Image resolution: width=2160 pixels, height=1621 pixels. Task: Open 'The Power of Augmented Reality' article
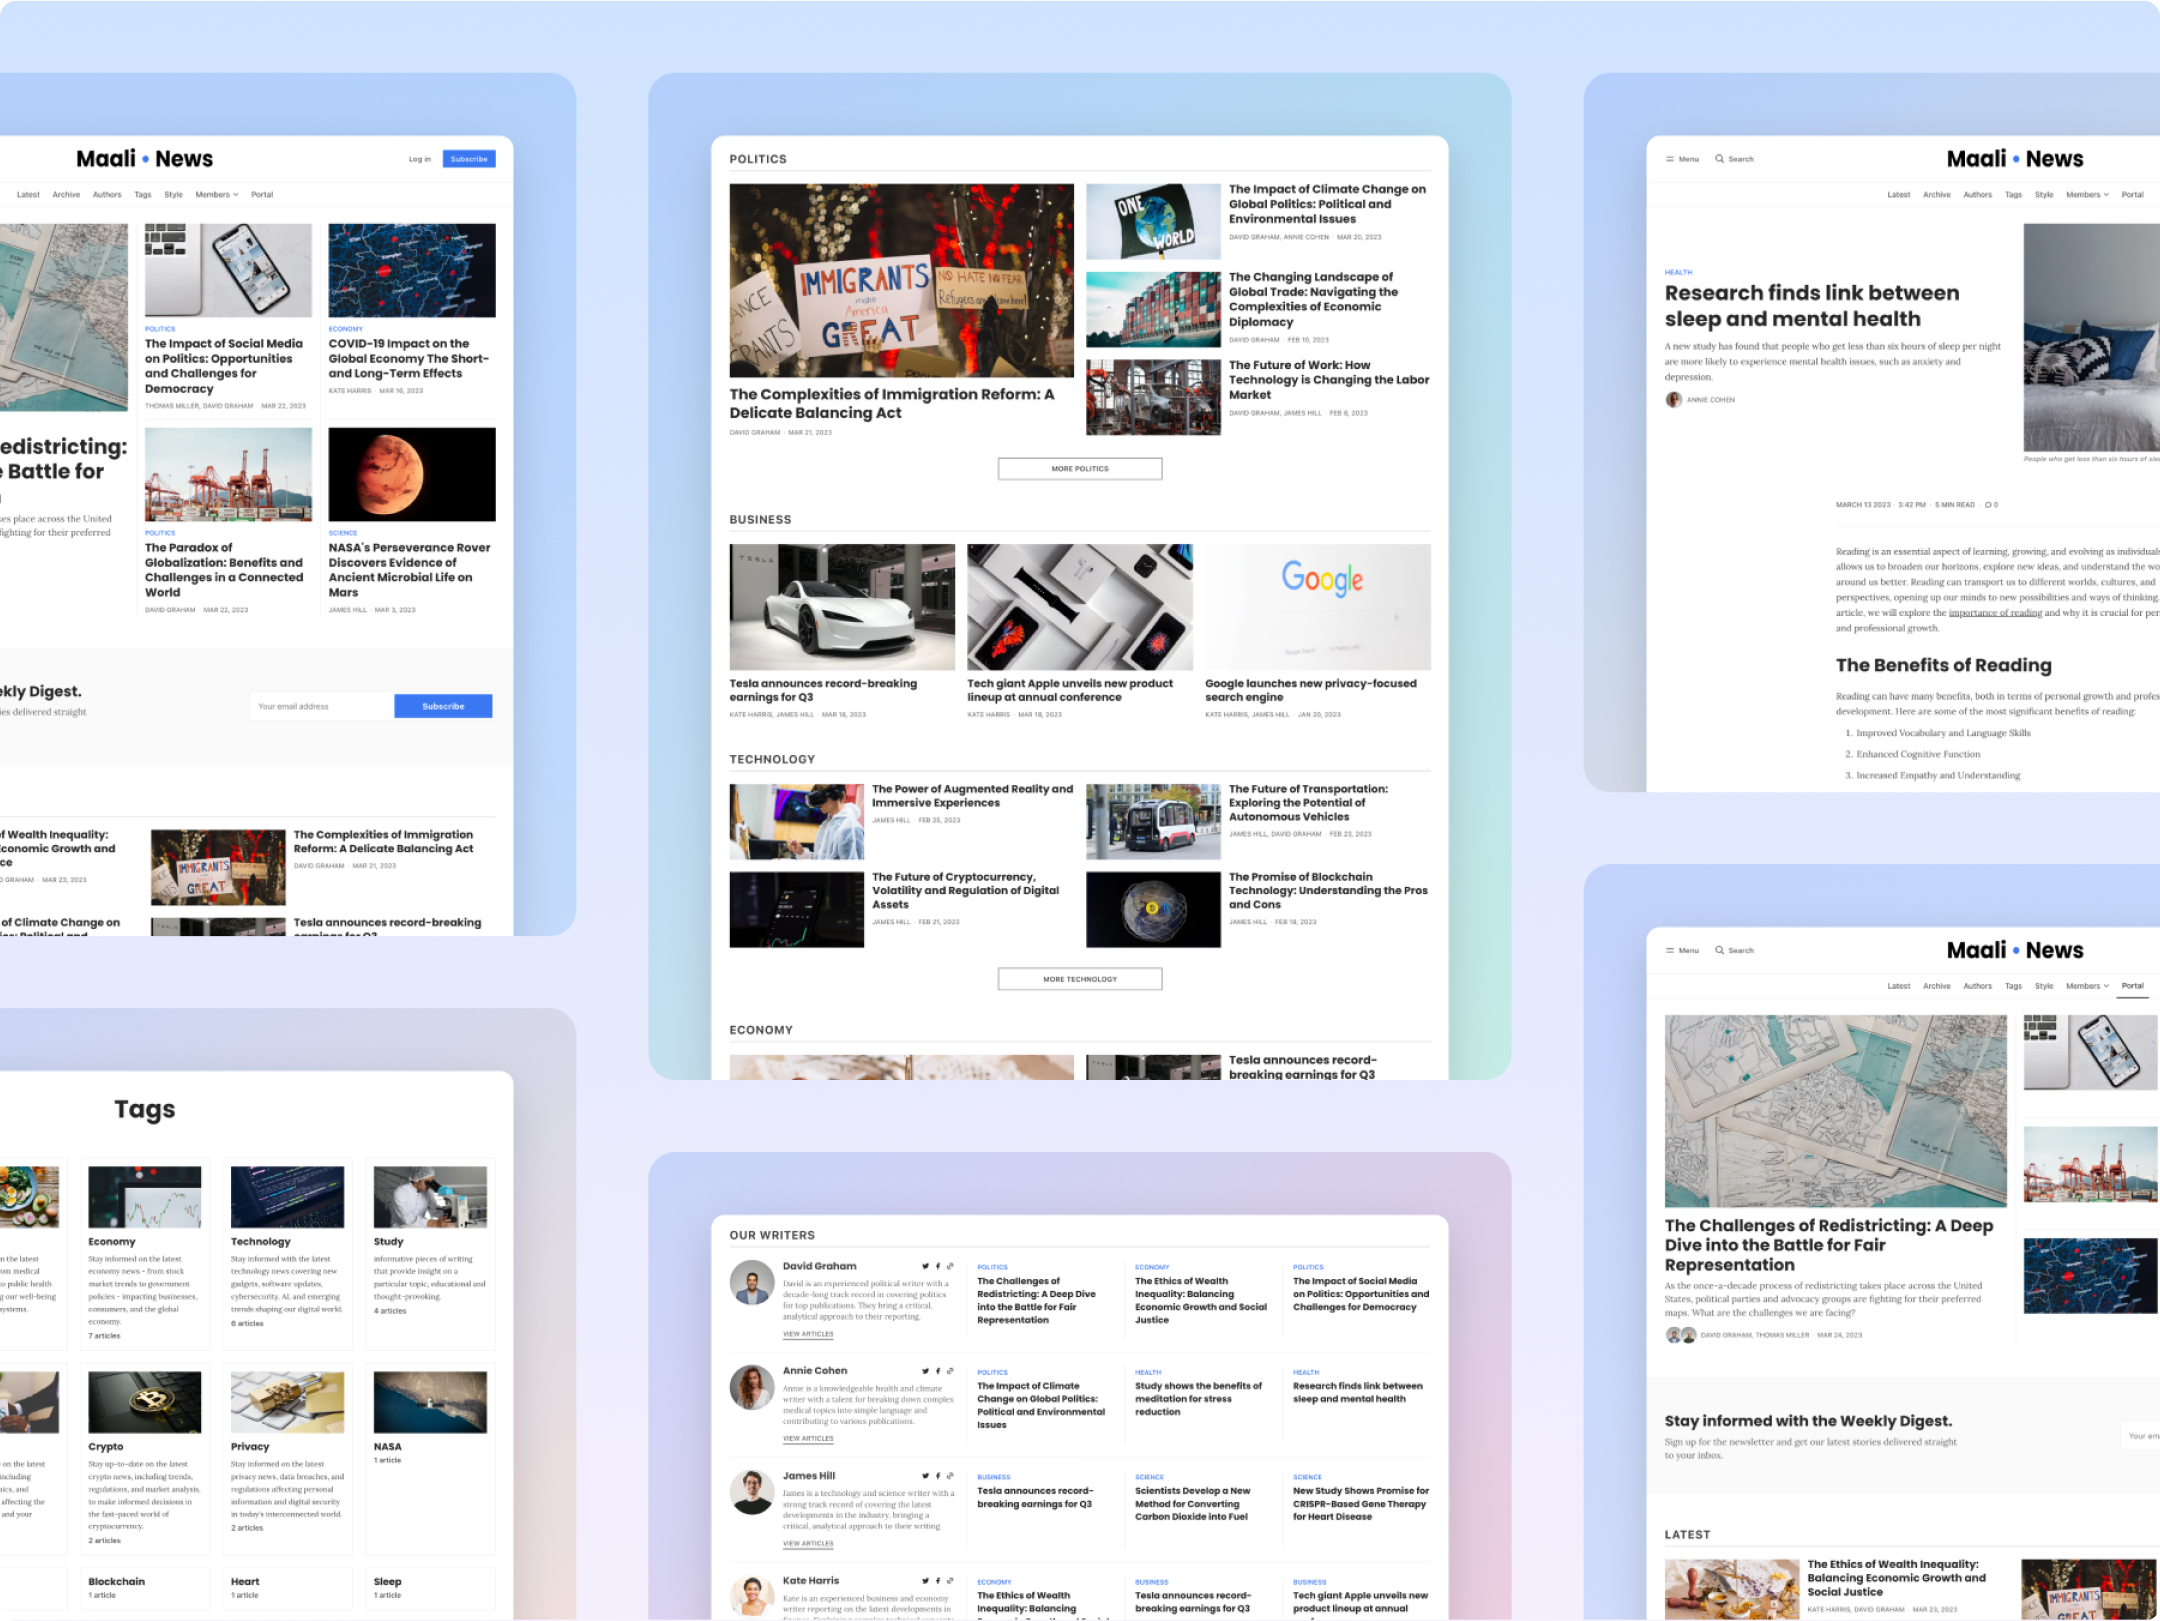972,796
